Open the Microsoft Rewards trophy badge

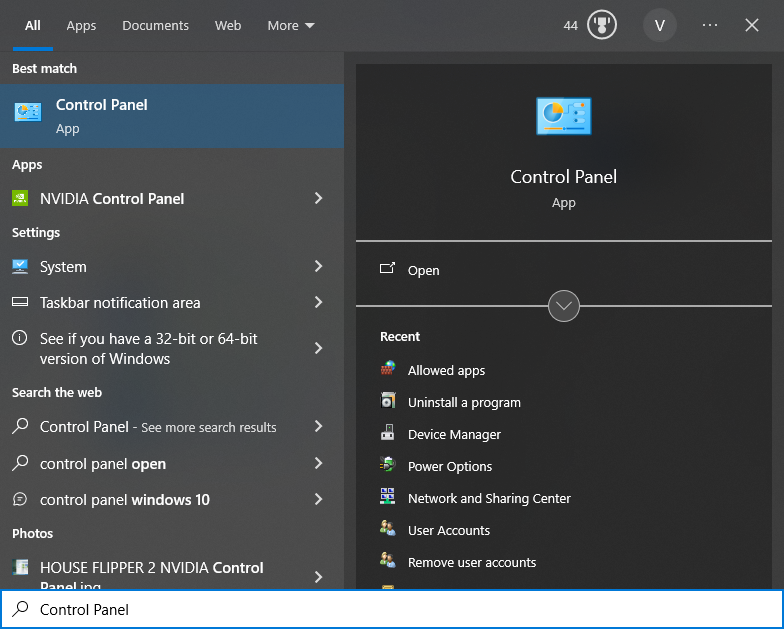click(x=602, y=25)
